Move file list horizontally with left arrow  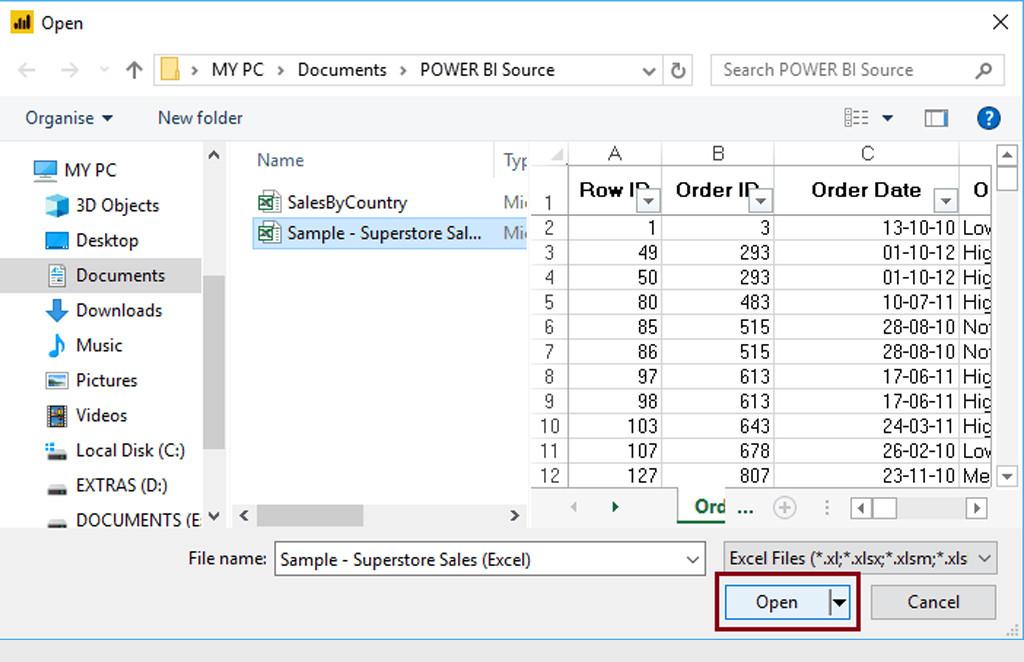(244, 516)
